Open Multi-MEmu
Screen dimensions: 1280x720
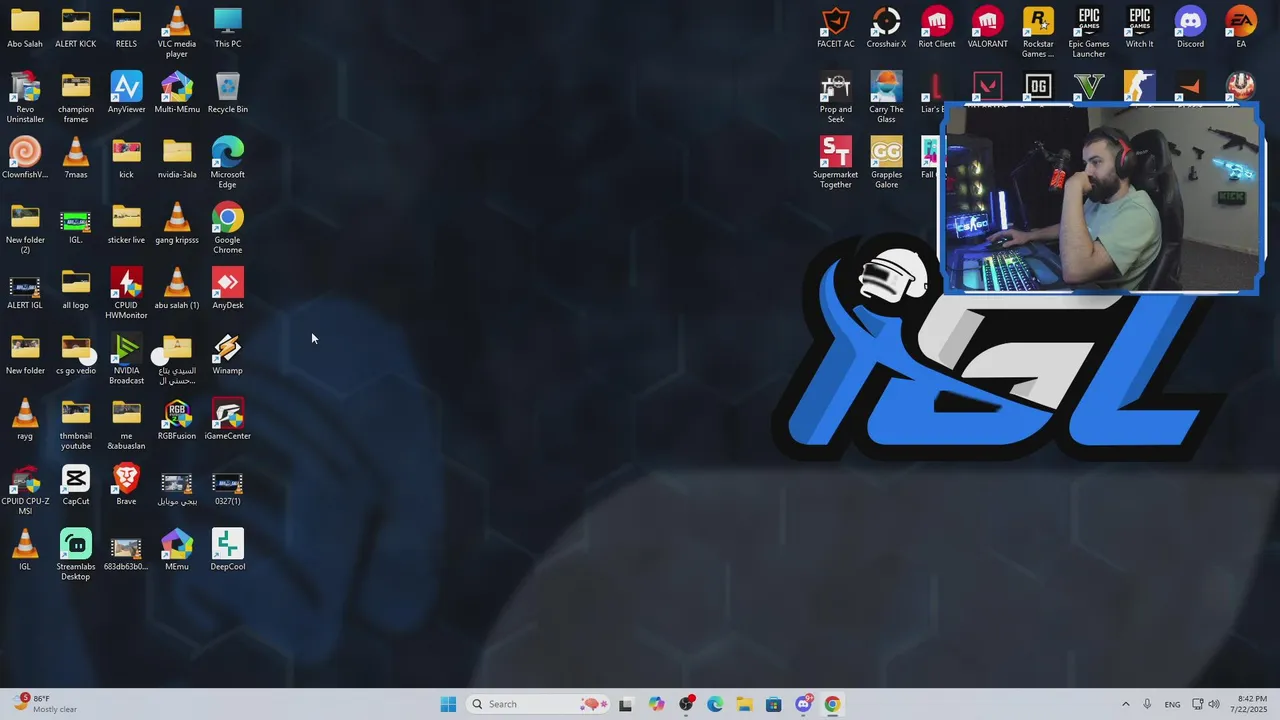(x=177, y=93)
